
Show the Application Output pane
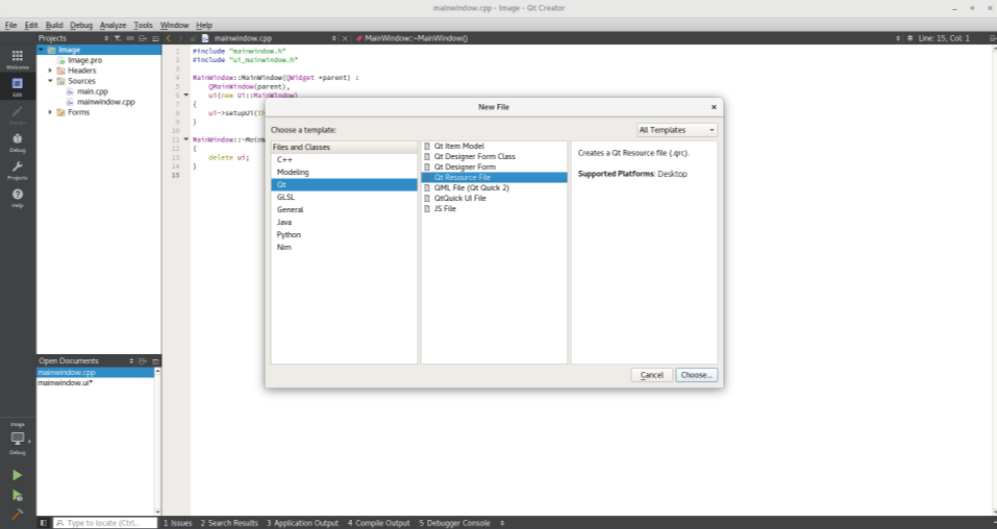point(303,523)
